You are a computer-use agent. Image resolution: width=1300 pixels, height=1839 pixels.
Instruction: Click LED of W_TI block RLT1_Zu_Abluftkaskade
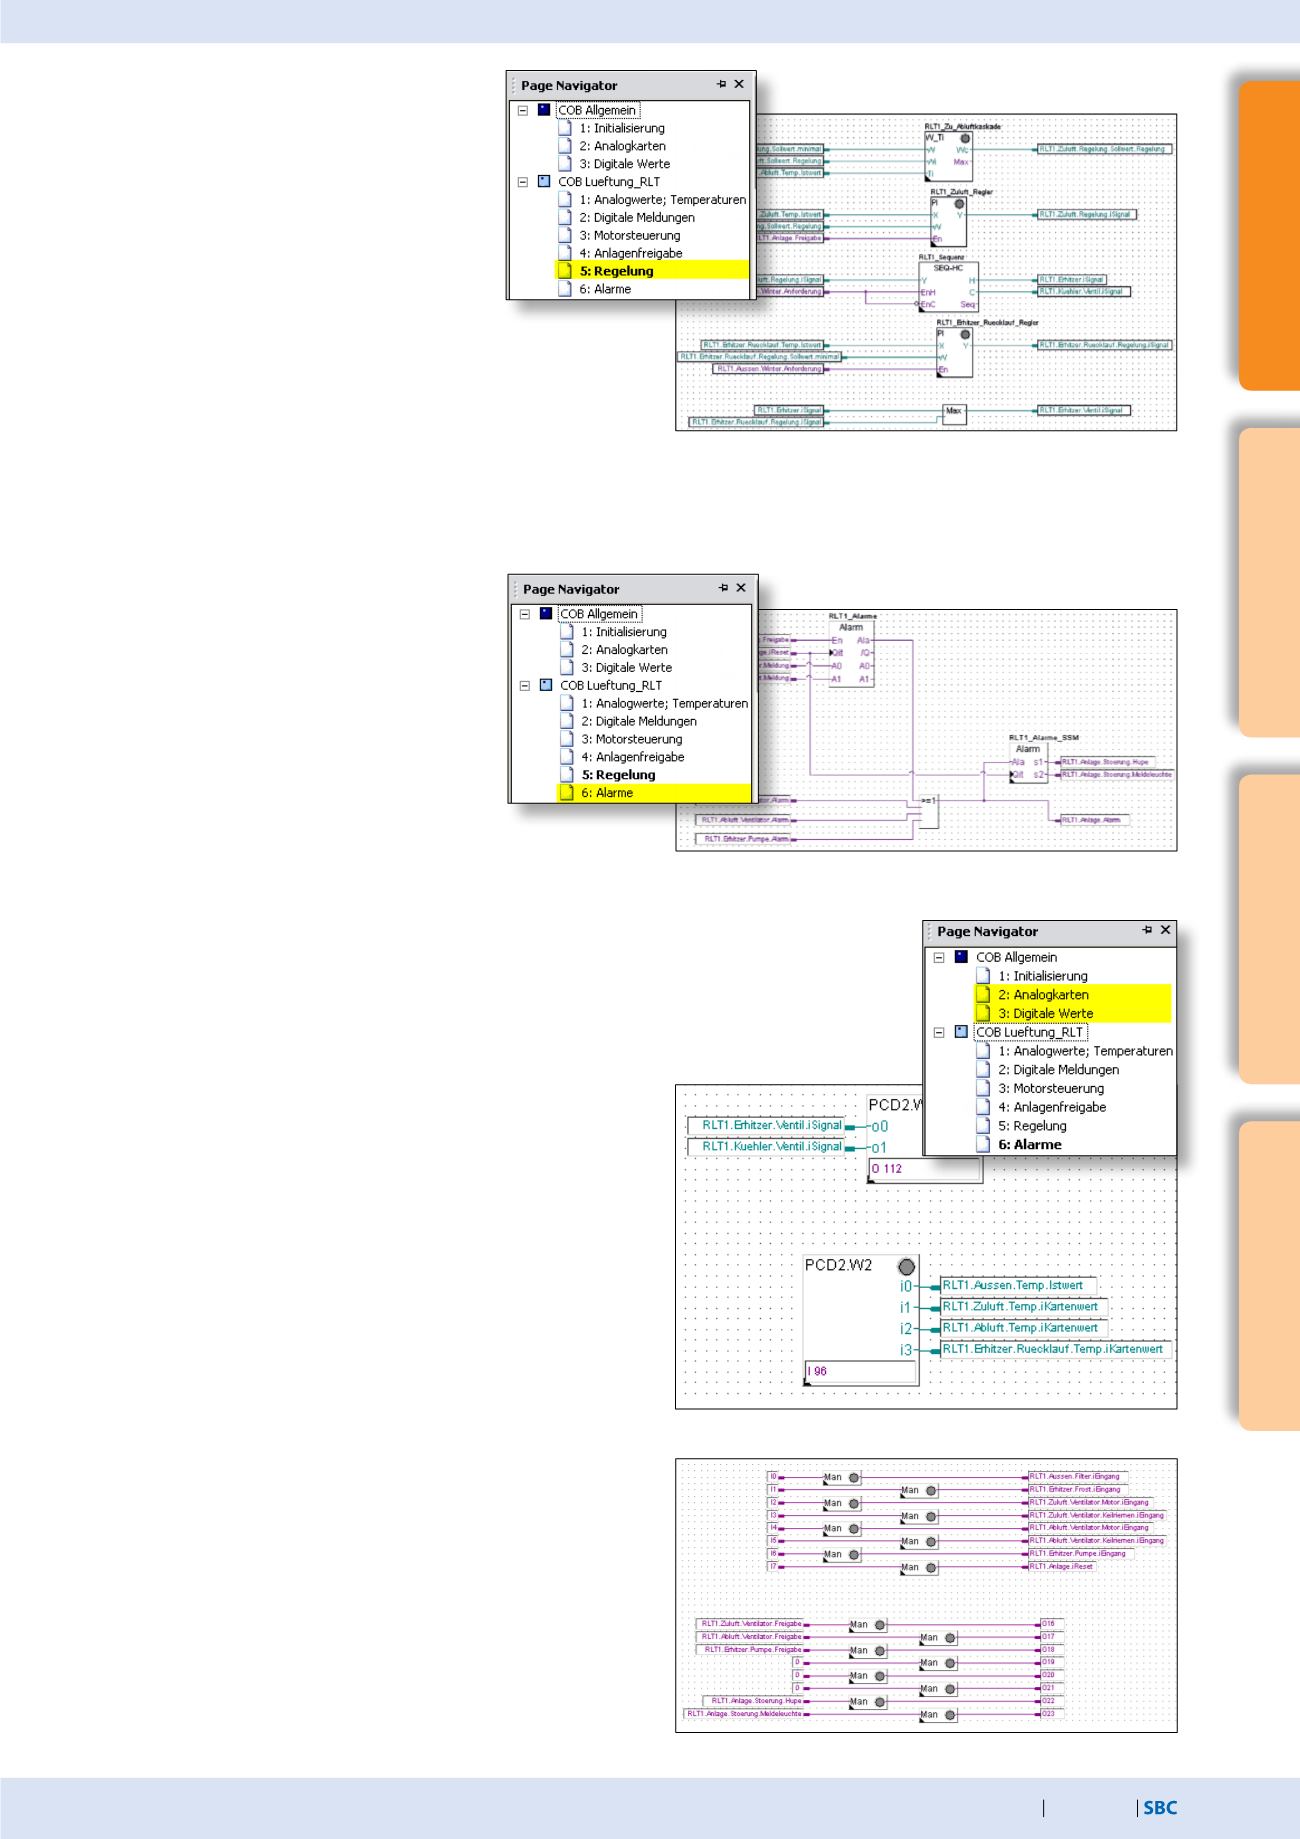pos(963,138)
